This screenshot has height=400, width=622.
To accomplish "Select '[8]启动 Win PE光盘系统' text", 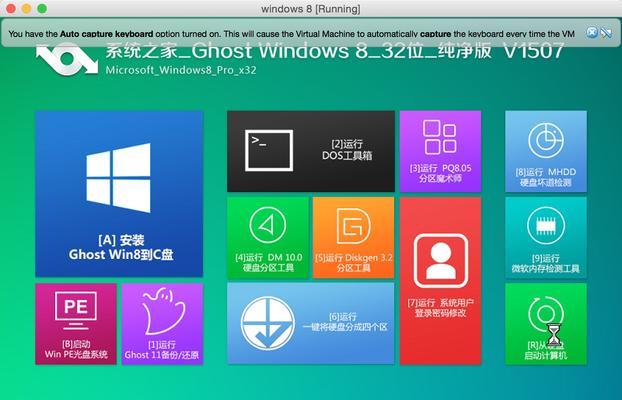I will click(76, 349).
